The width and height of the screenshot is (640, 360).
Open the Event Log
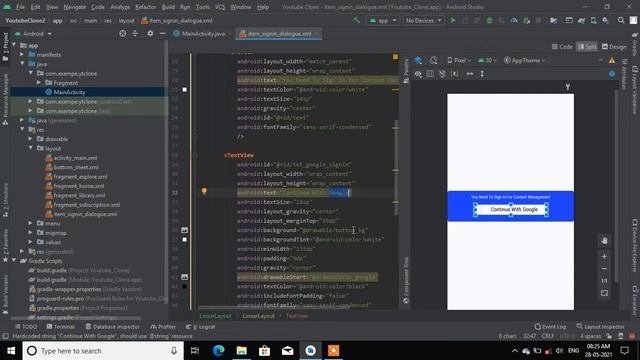(550, 327)
